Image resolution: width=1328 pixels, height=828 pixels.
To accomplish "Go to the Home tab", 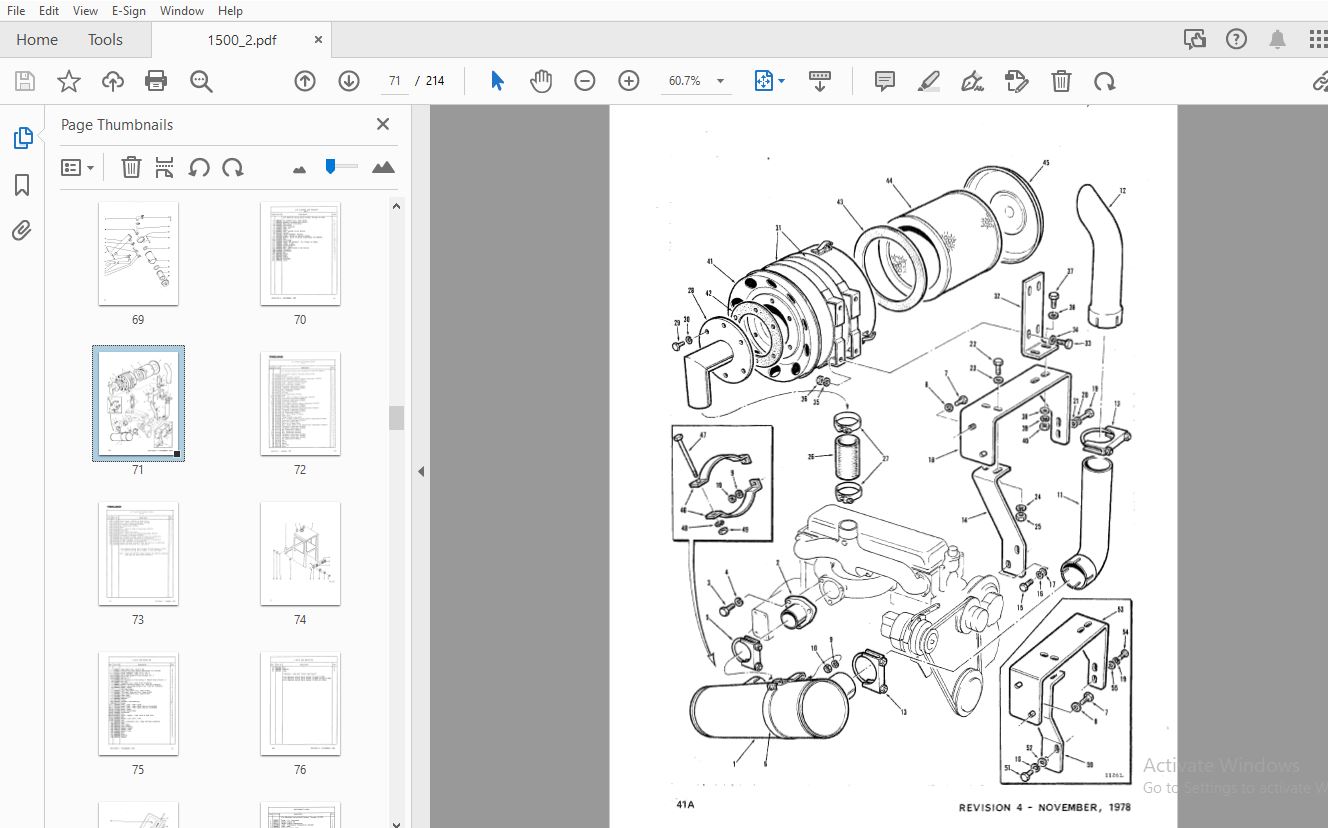I will (37, 40).
